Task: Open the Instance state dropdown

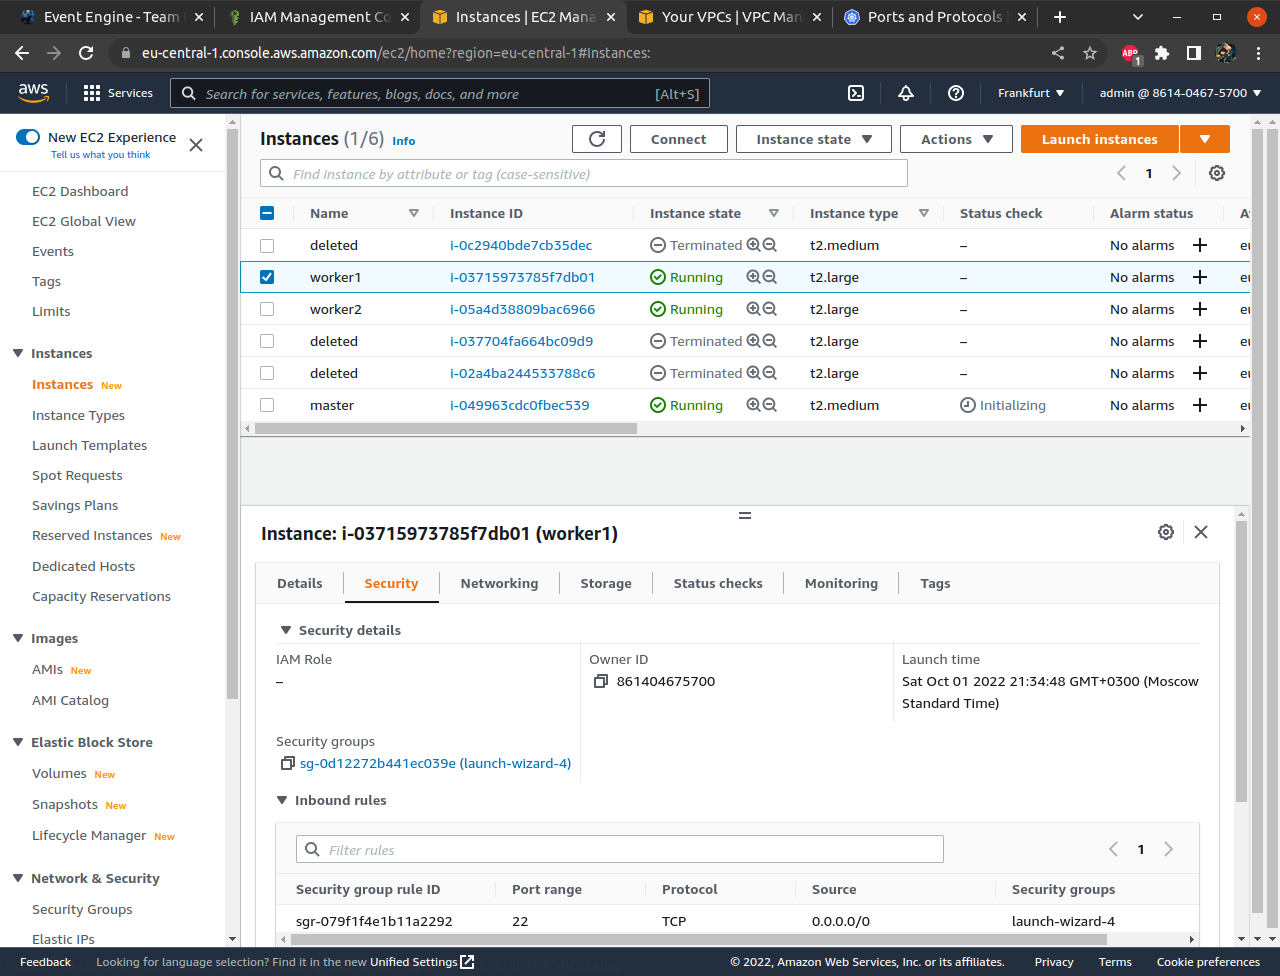Action: click(x=814, y=139)
